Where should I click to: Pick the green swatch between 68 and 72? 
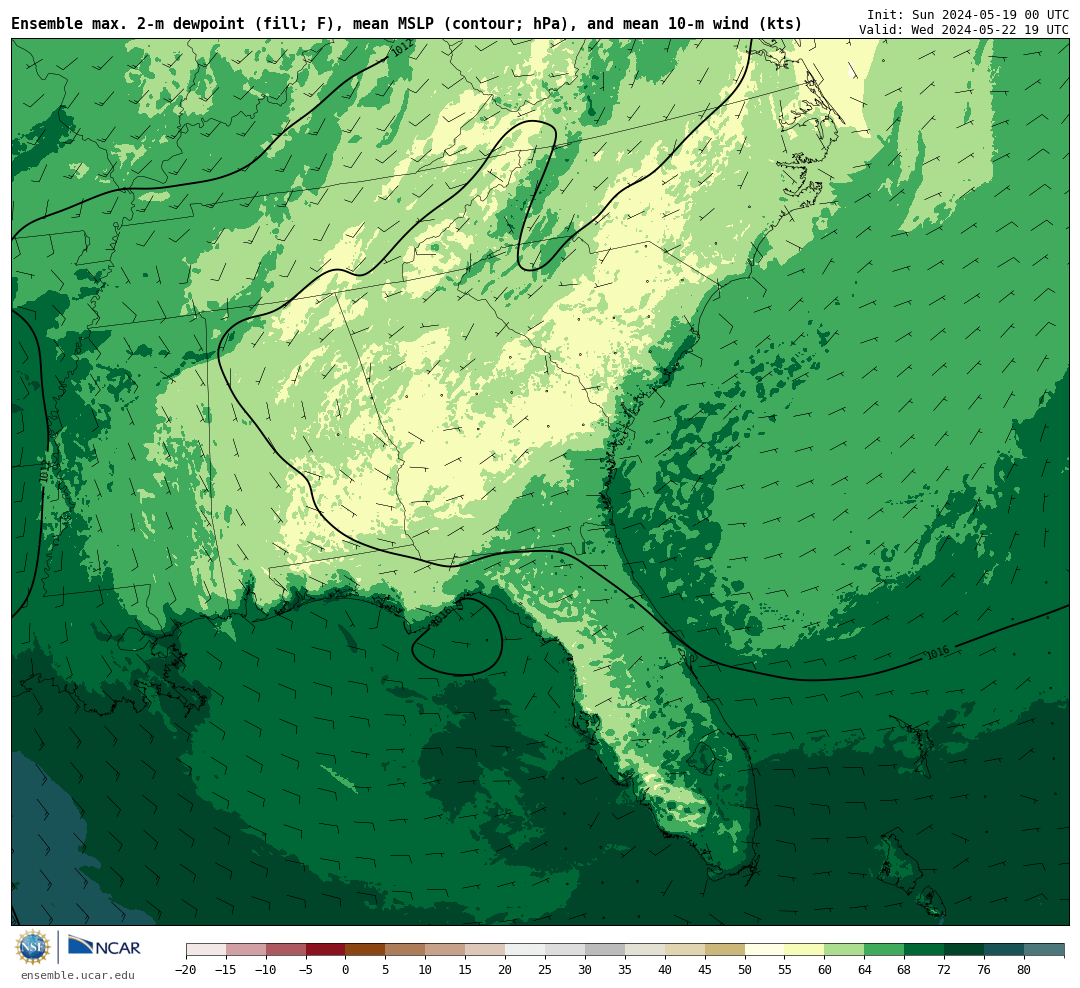coord(925,950)
